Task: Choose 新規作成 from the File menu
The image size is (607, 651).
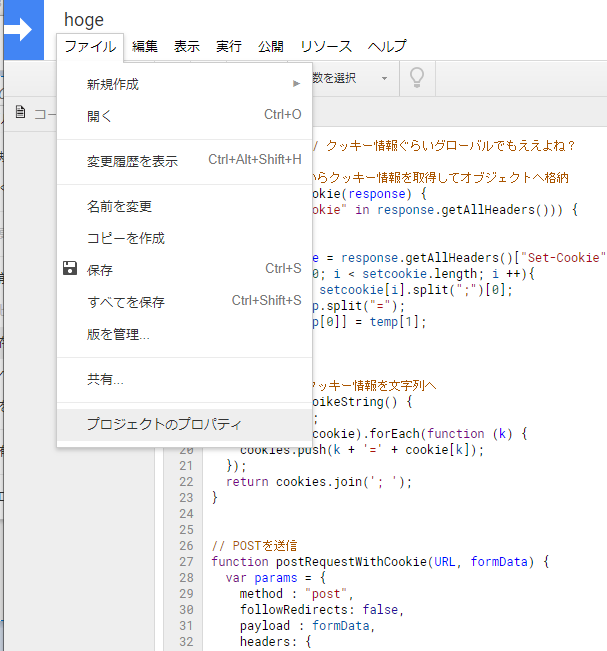Action: click(184, 84)
